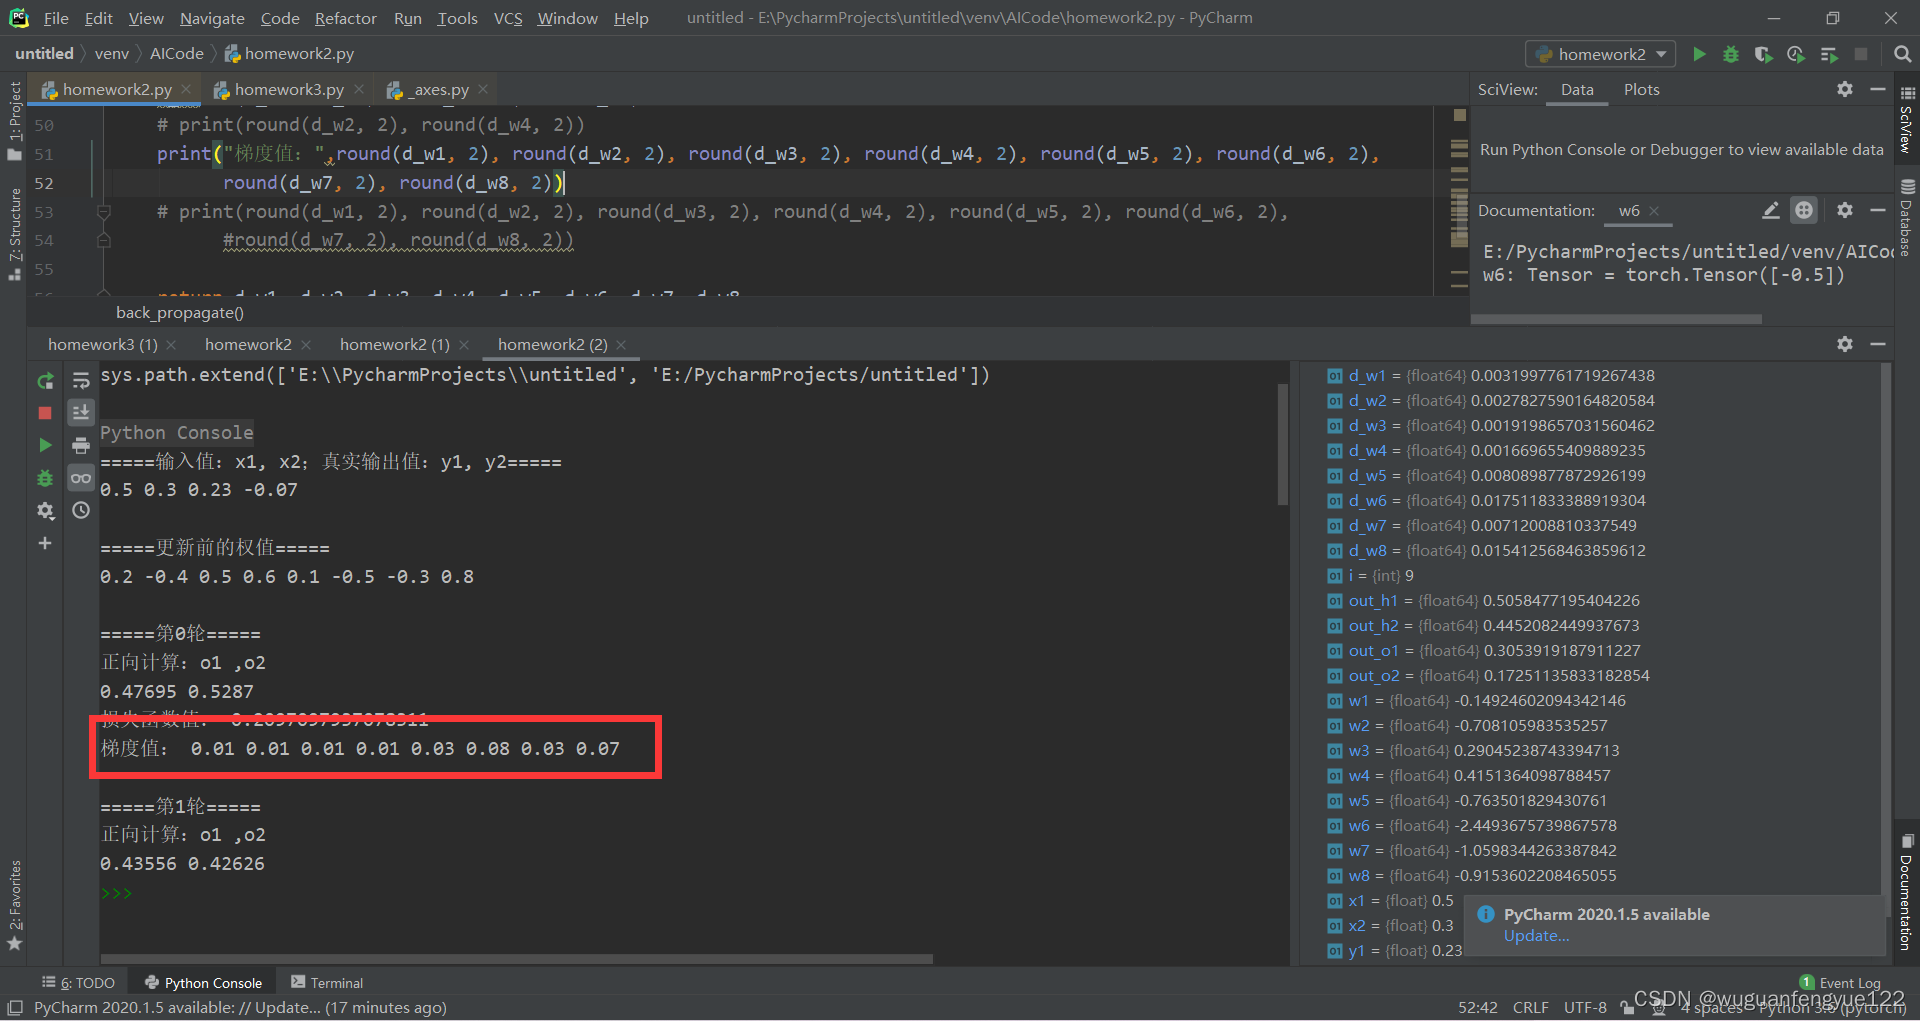Open the Event Log
The height and width of the screenshot is (1021, 1920).
click(1840, 983)
